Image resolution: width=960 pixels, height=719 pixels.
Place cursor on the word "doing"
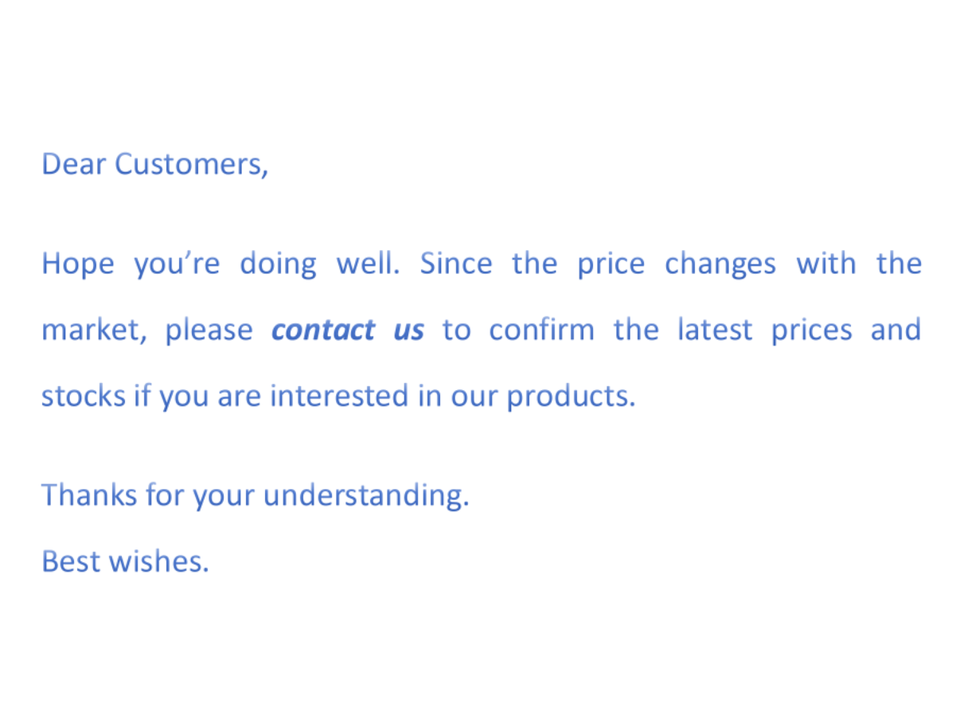click(277, 265)
